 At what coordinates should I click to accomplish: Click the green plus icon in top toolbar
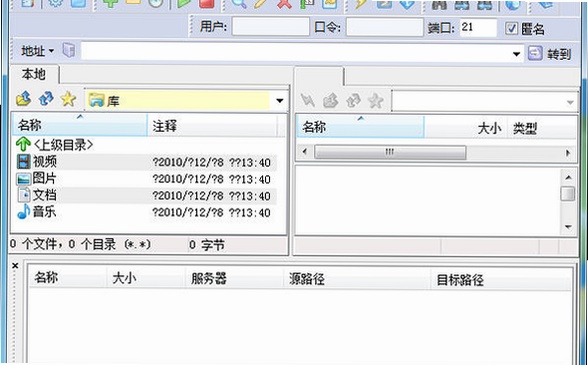coord(110,3)
